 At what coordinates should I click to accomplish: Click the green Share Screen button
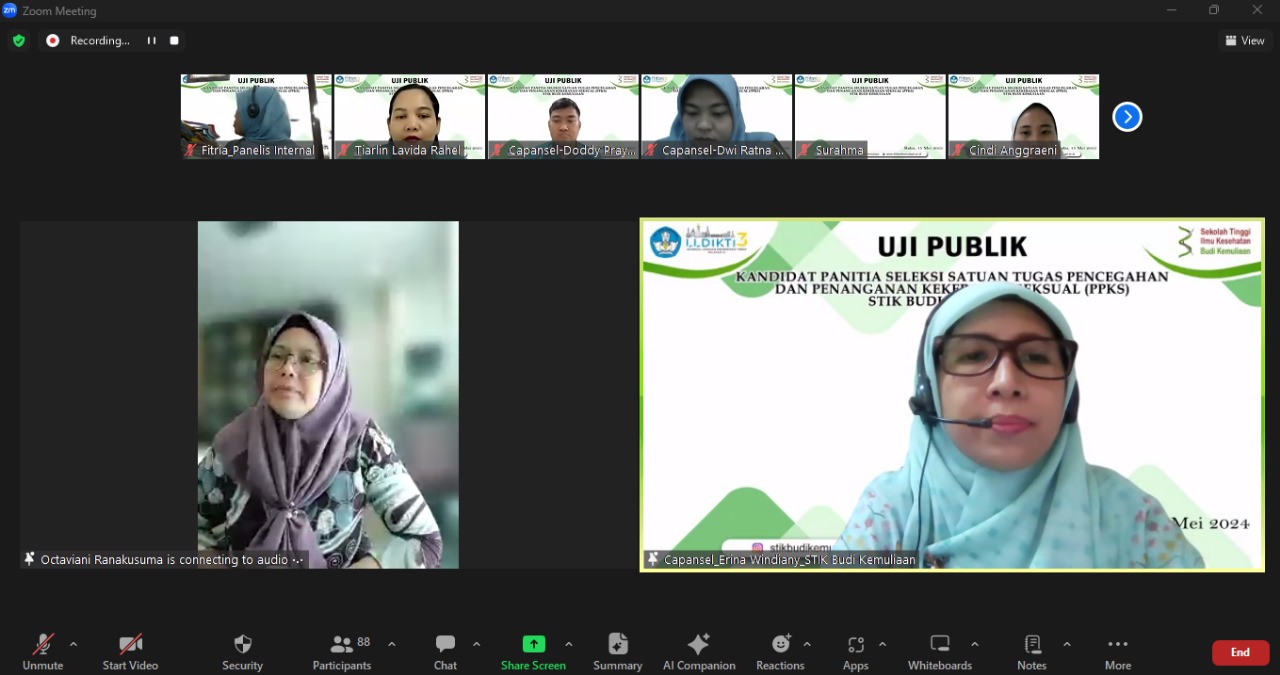[x=533, y=652]
